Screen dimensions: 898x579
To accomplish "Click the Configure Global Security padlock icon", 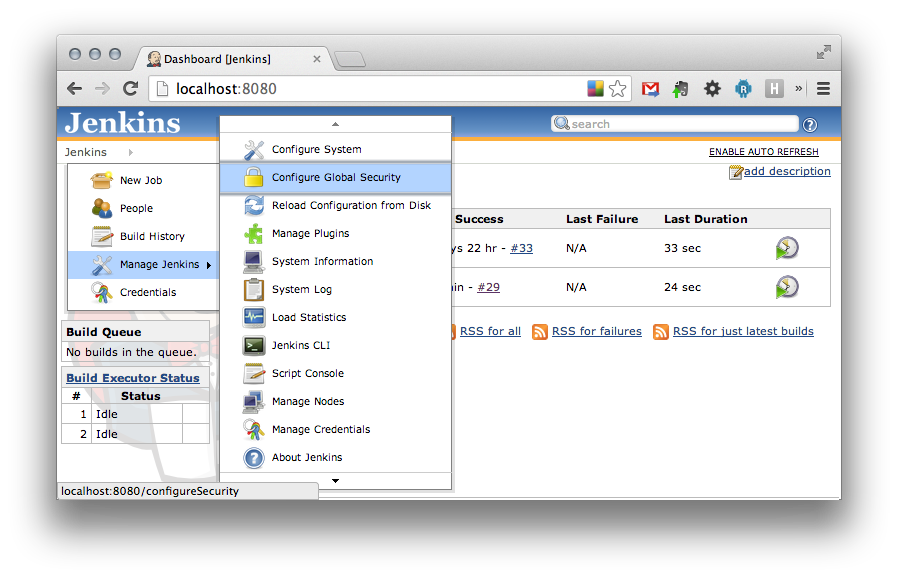I will (254, 177).
